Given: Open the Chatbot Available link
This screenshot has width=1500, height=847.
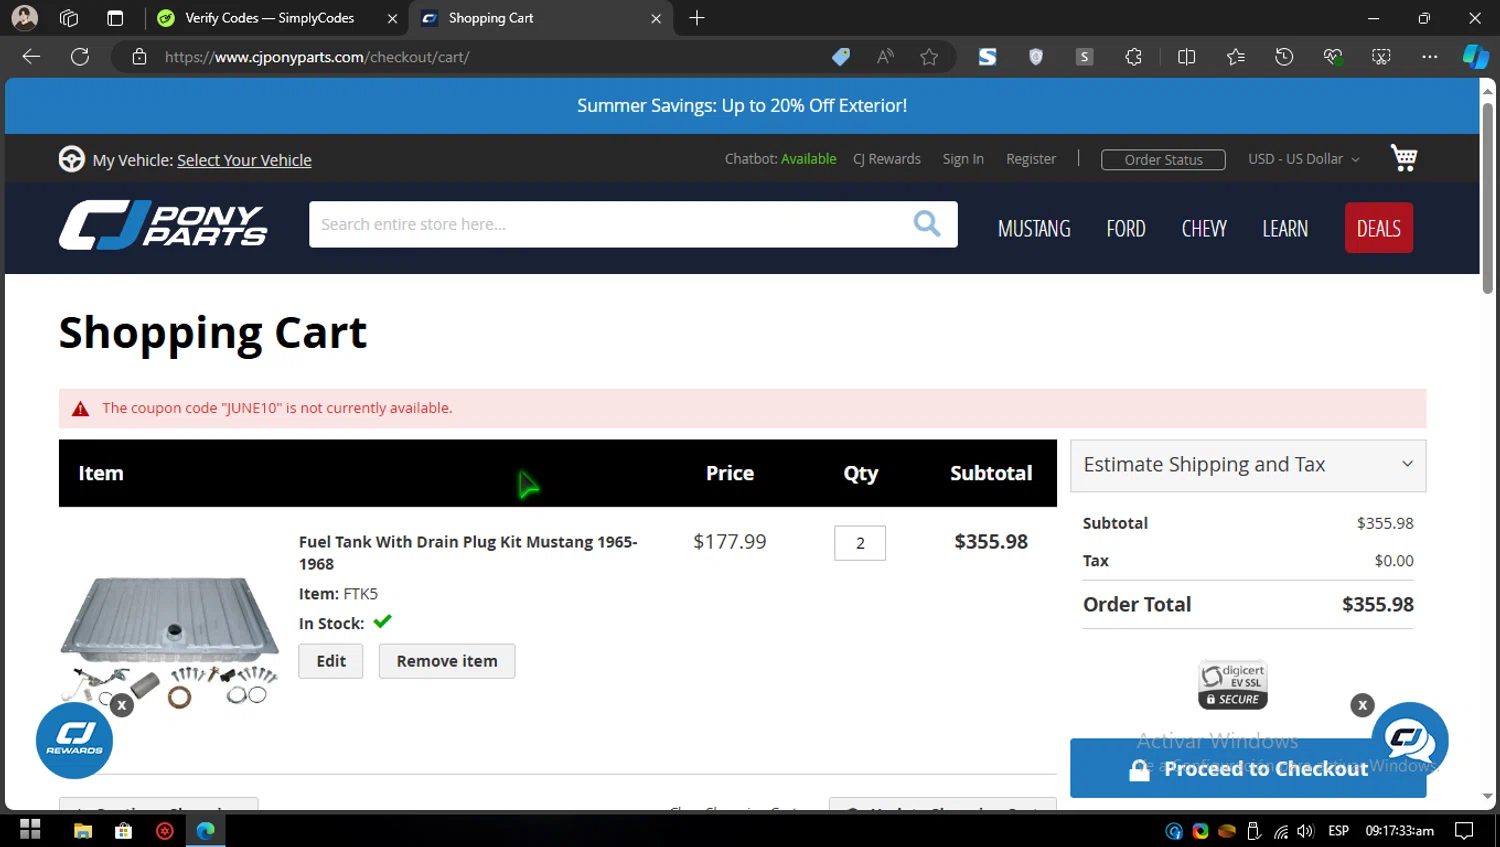Looking at the screenshot, I should (780, 159).
